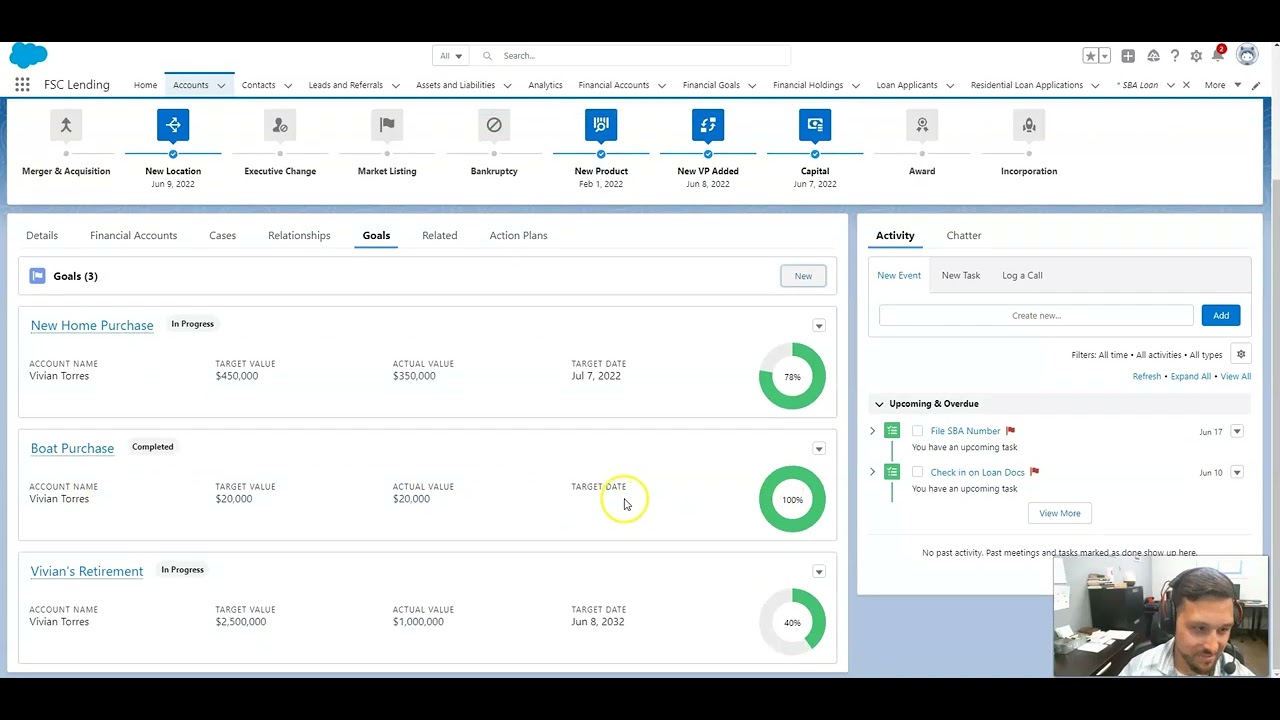
Task: Switch to the Chatter tab
Action: pyautogui.click(x=964, y=235)
